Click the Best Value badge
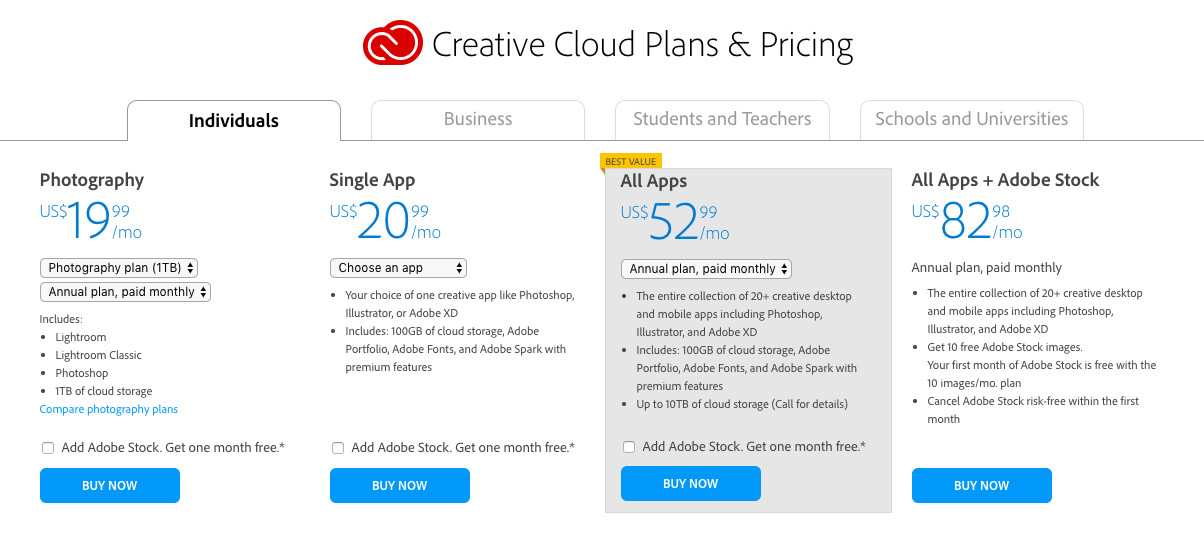Image resolution: width=1204 pixels, height=544 pixels. pyautogui.click(x=630, y=161)
